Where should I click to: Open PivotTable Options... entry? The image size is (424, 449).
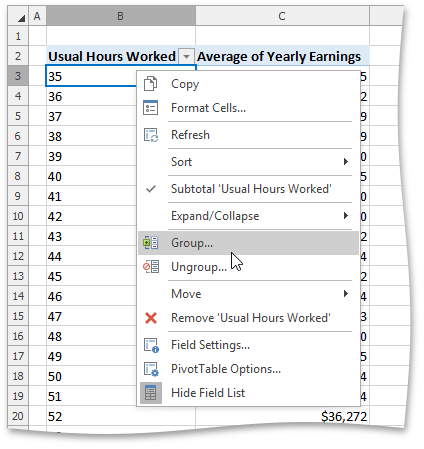248,369
